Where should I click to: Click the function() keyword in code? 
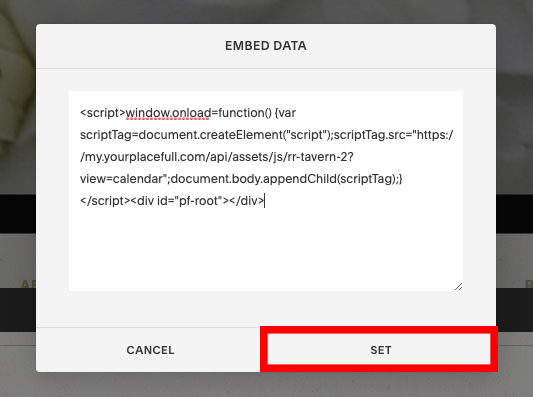click(x=245, y=113)
